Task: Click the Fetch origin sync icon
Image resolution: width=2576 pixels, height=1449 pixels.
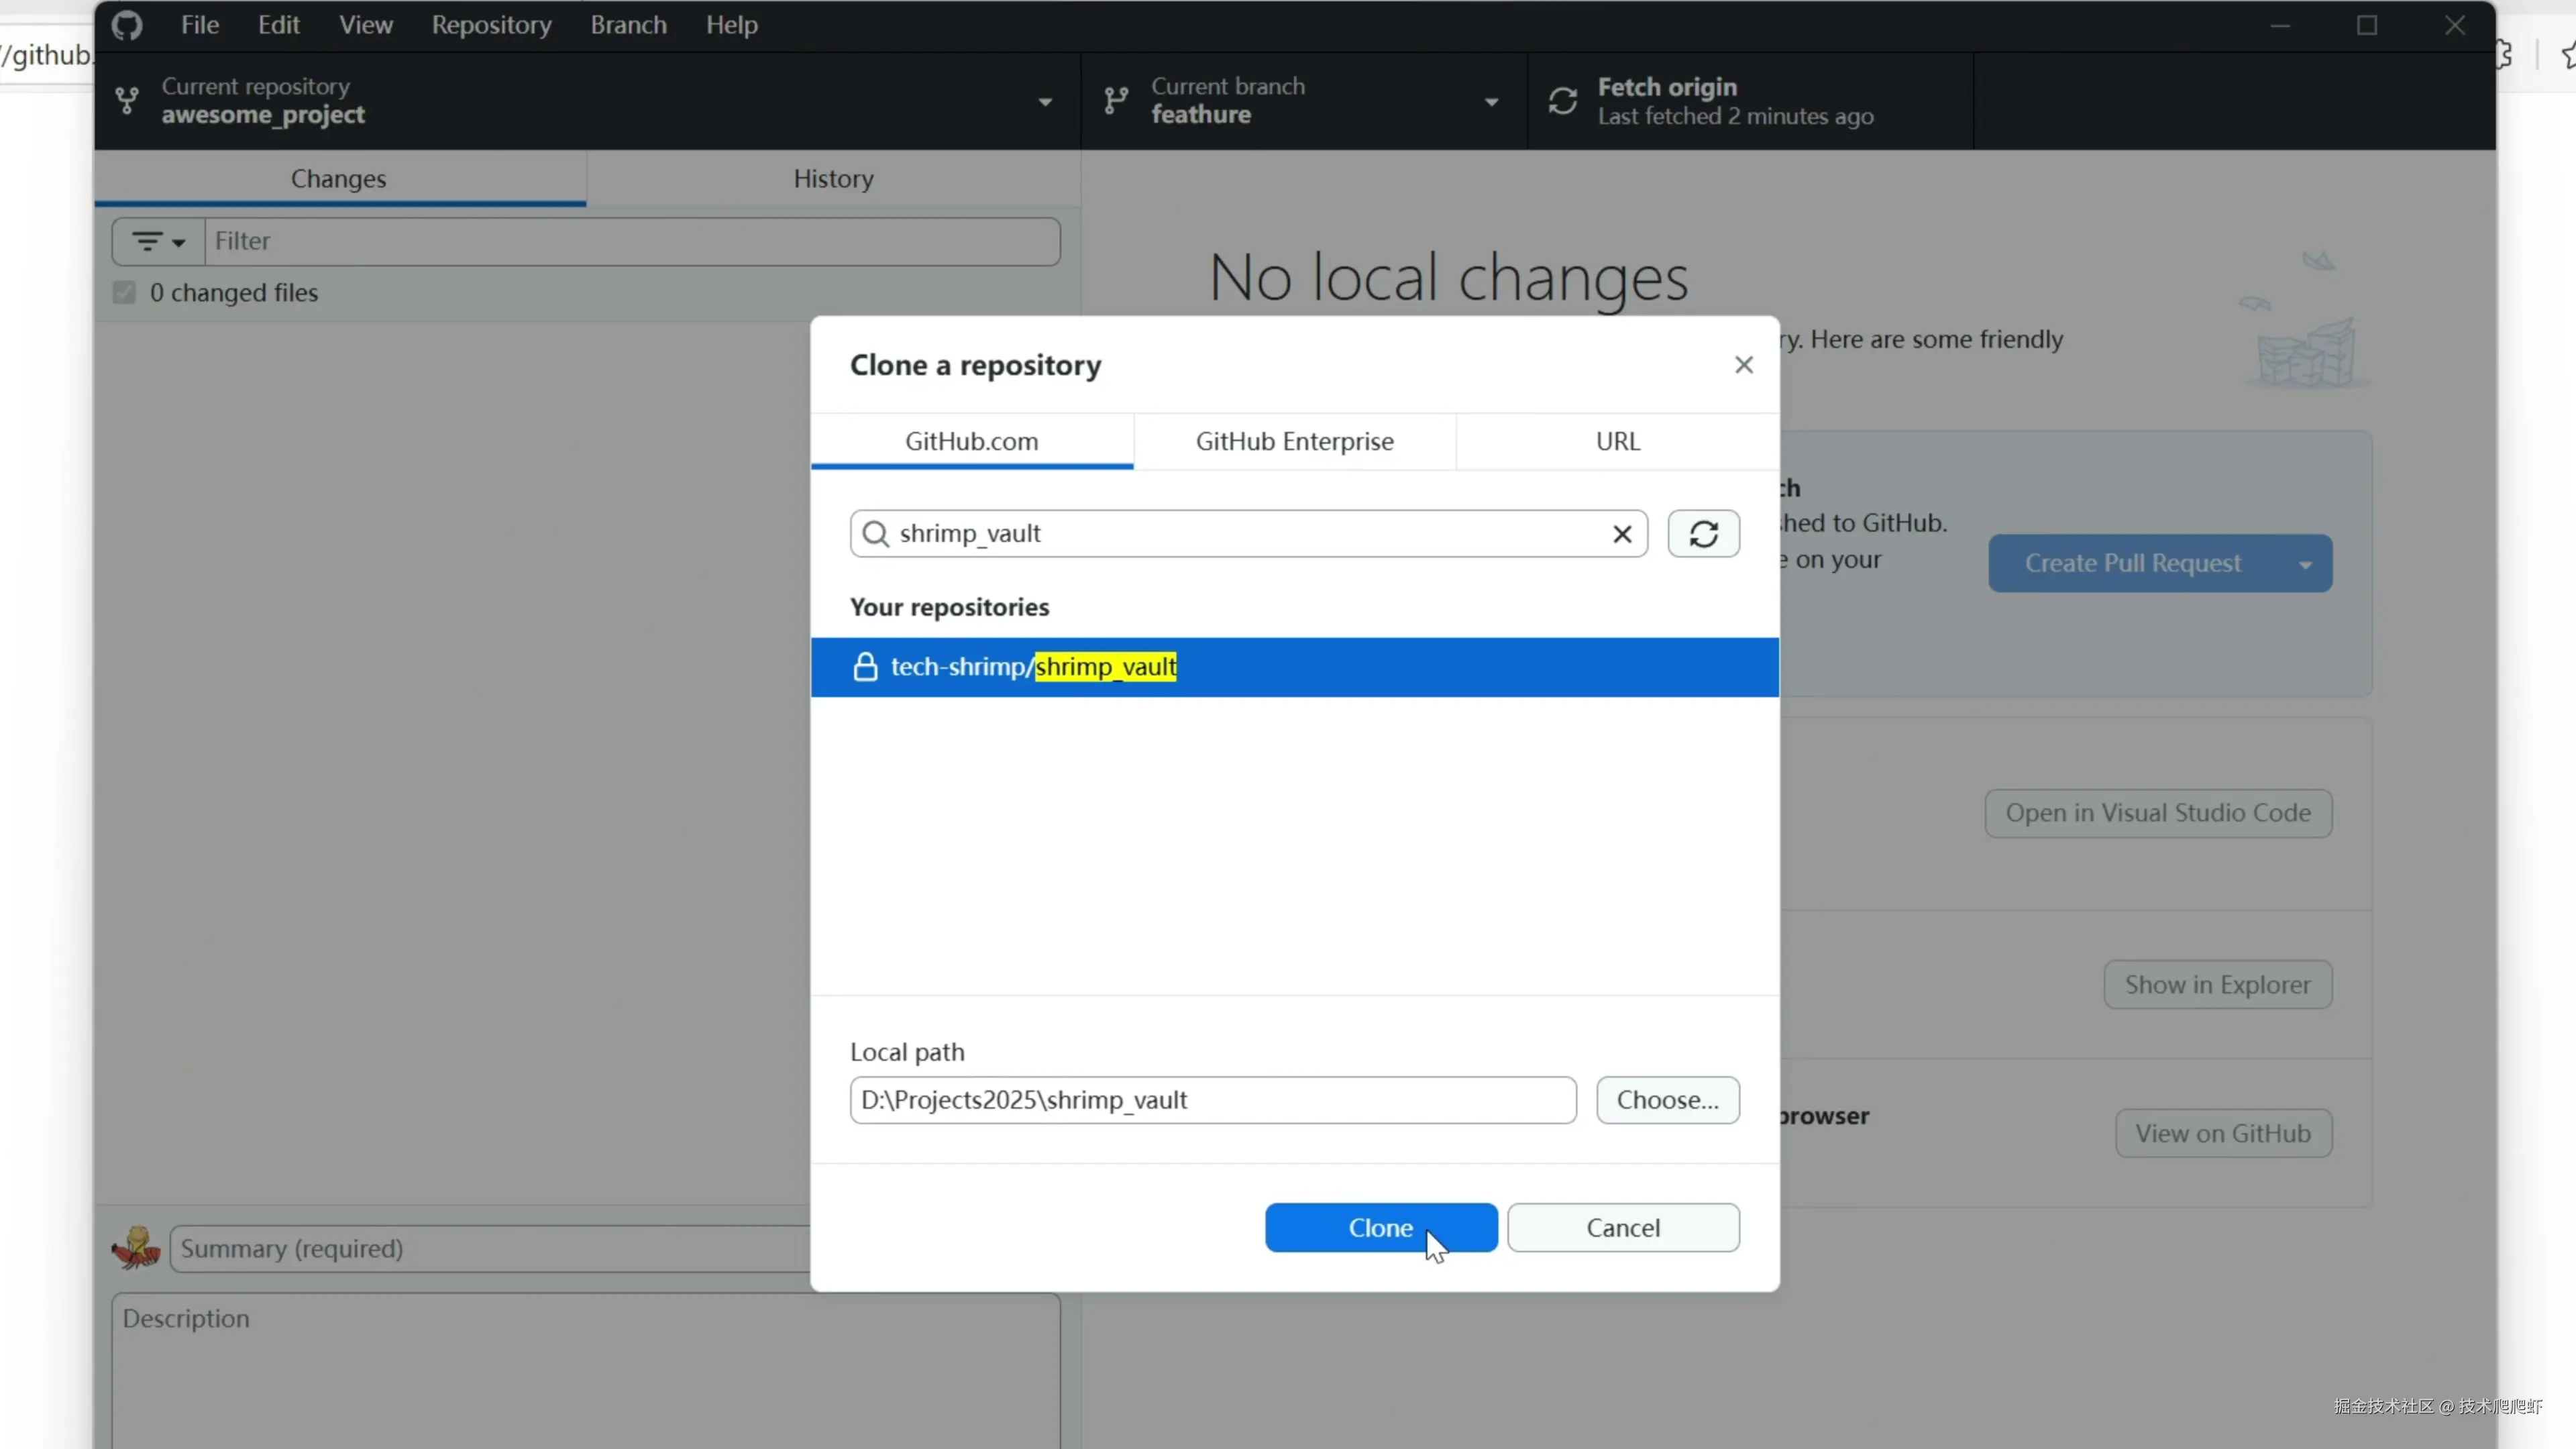Action: [1563, 101]
